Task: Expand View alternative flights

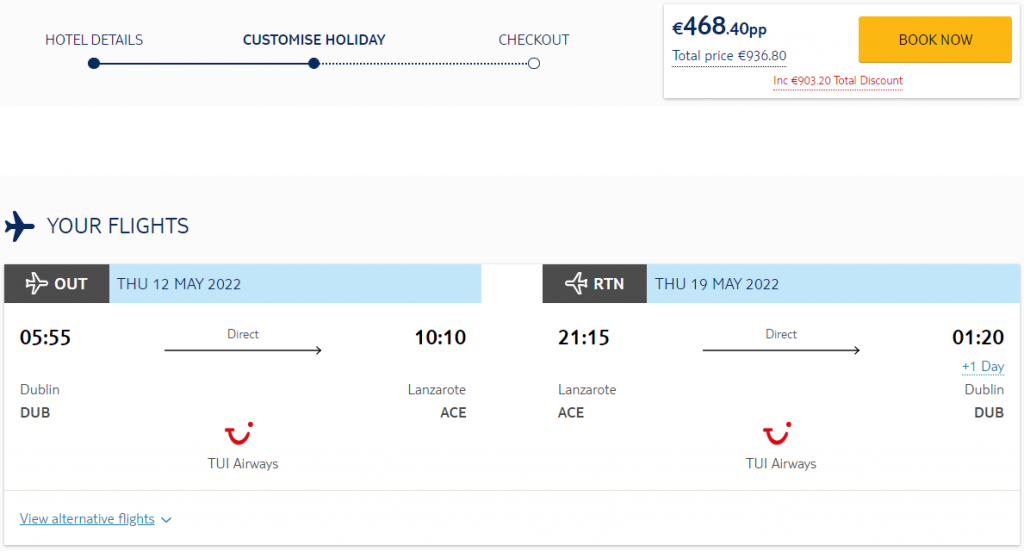Action: tap(87, 519)
